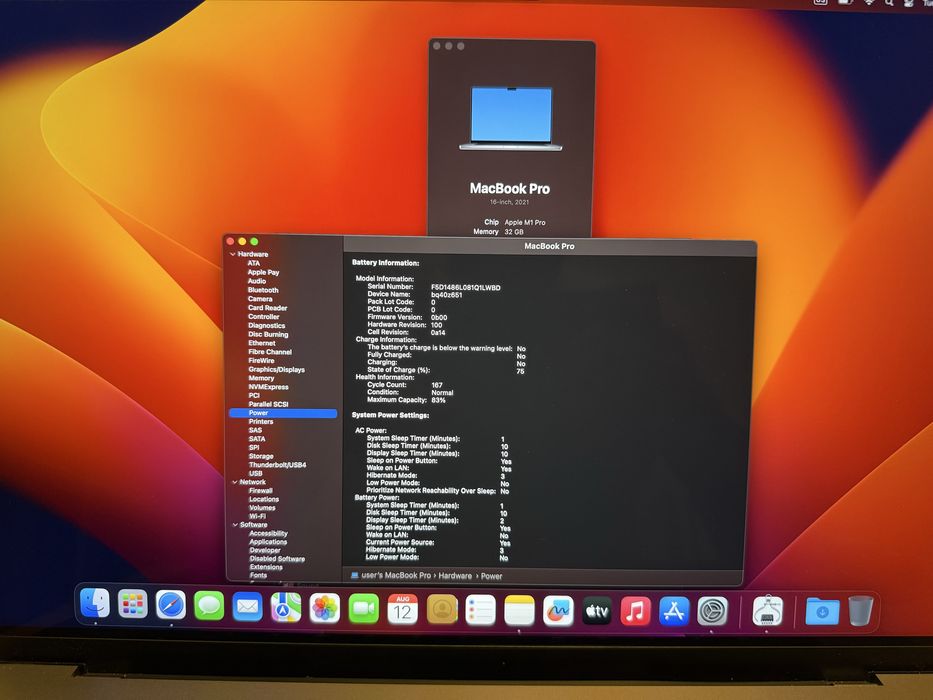Select Wi-Fi under Network
This screenshot has height=700, width=933.
click(258, 517)
